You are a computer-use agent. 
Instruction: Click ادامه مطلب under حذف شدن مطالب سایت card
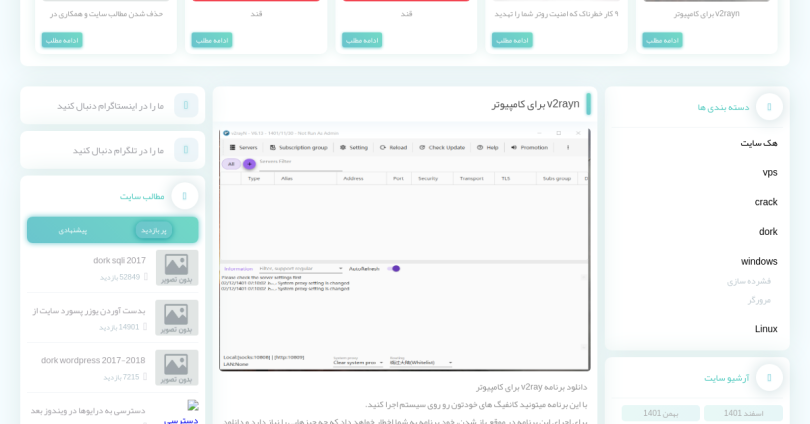coord(62,40)
